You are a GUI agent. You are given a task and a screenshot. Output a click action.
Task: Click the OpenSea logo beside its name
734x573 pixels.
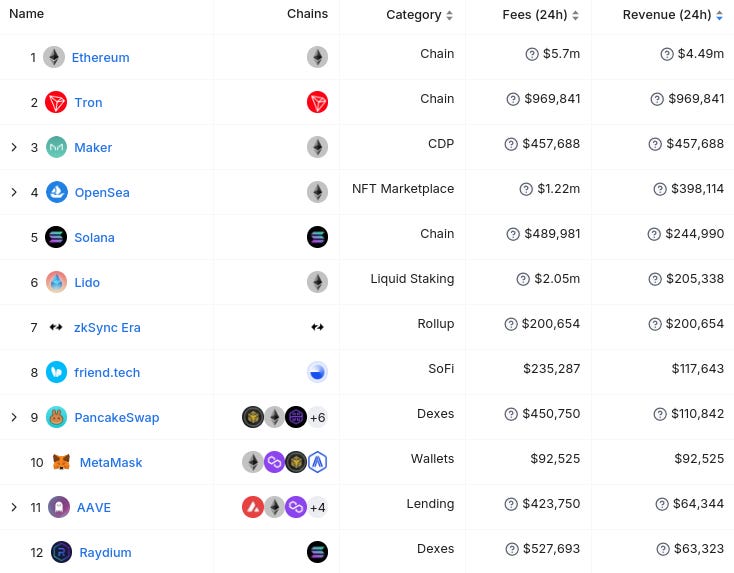point(57,192)
